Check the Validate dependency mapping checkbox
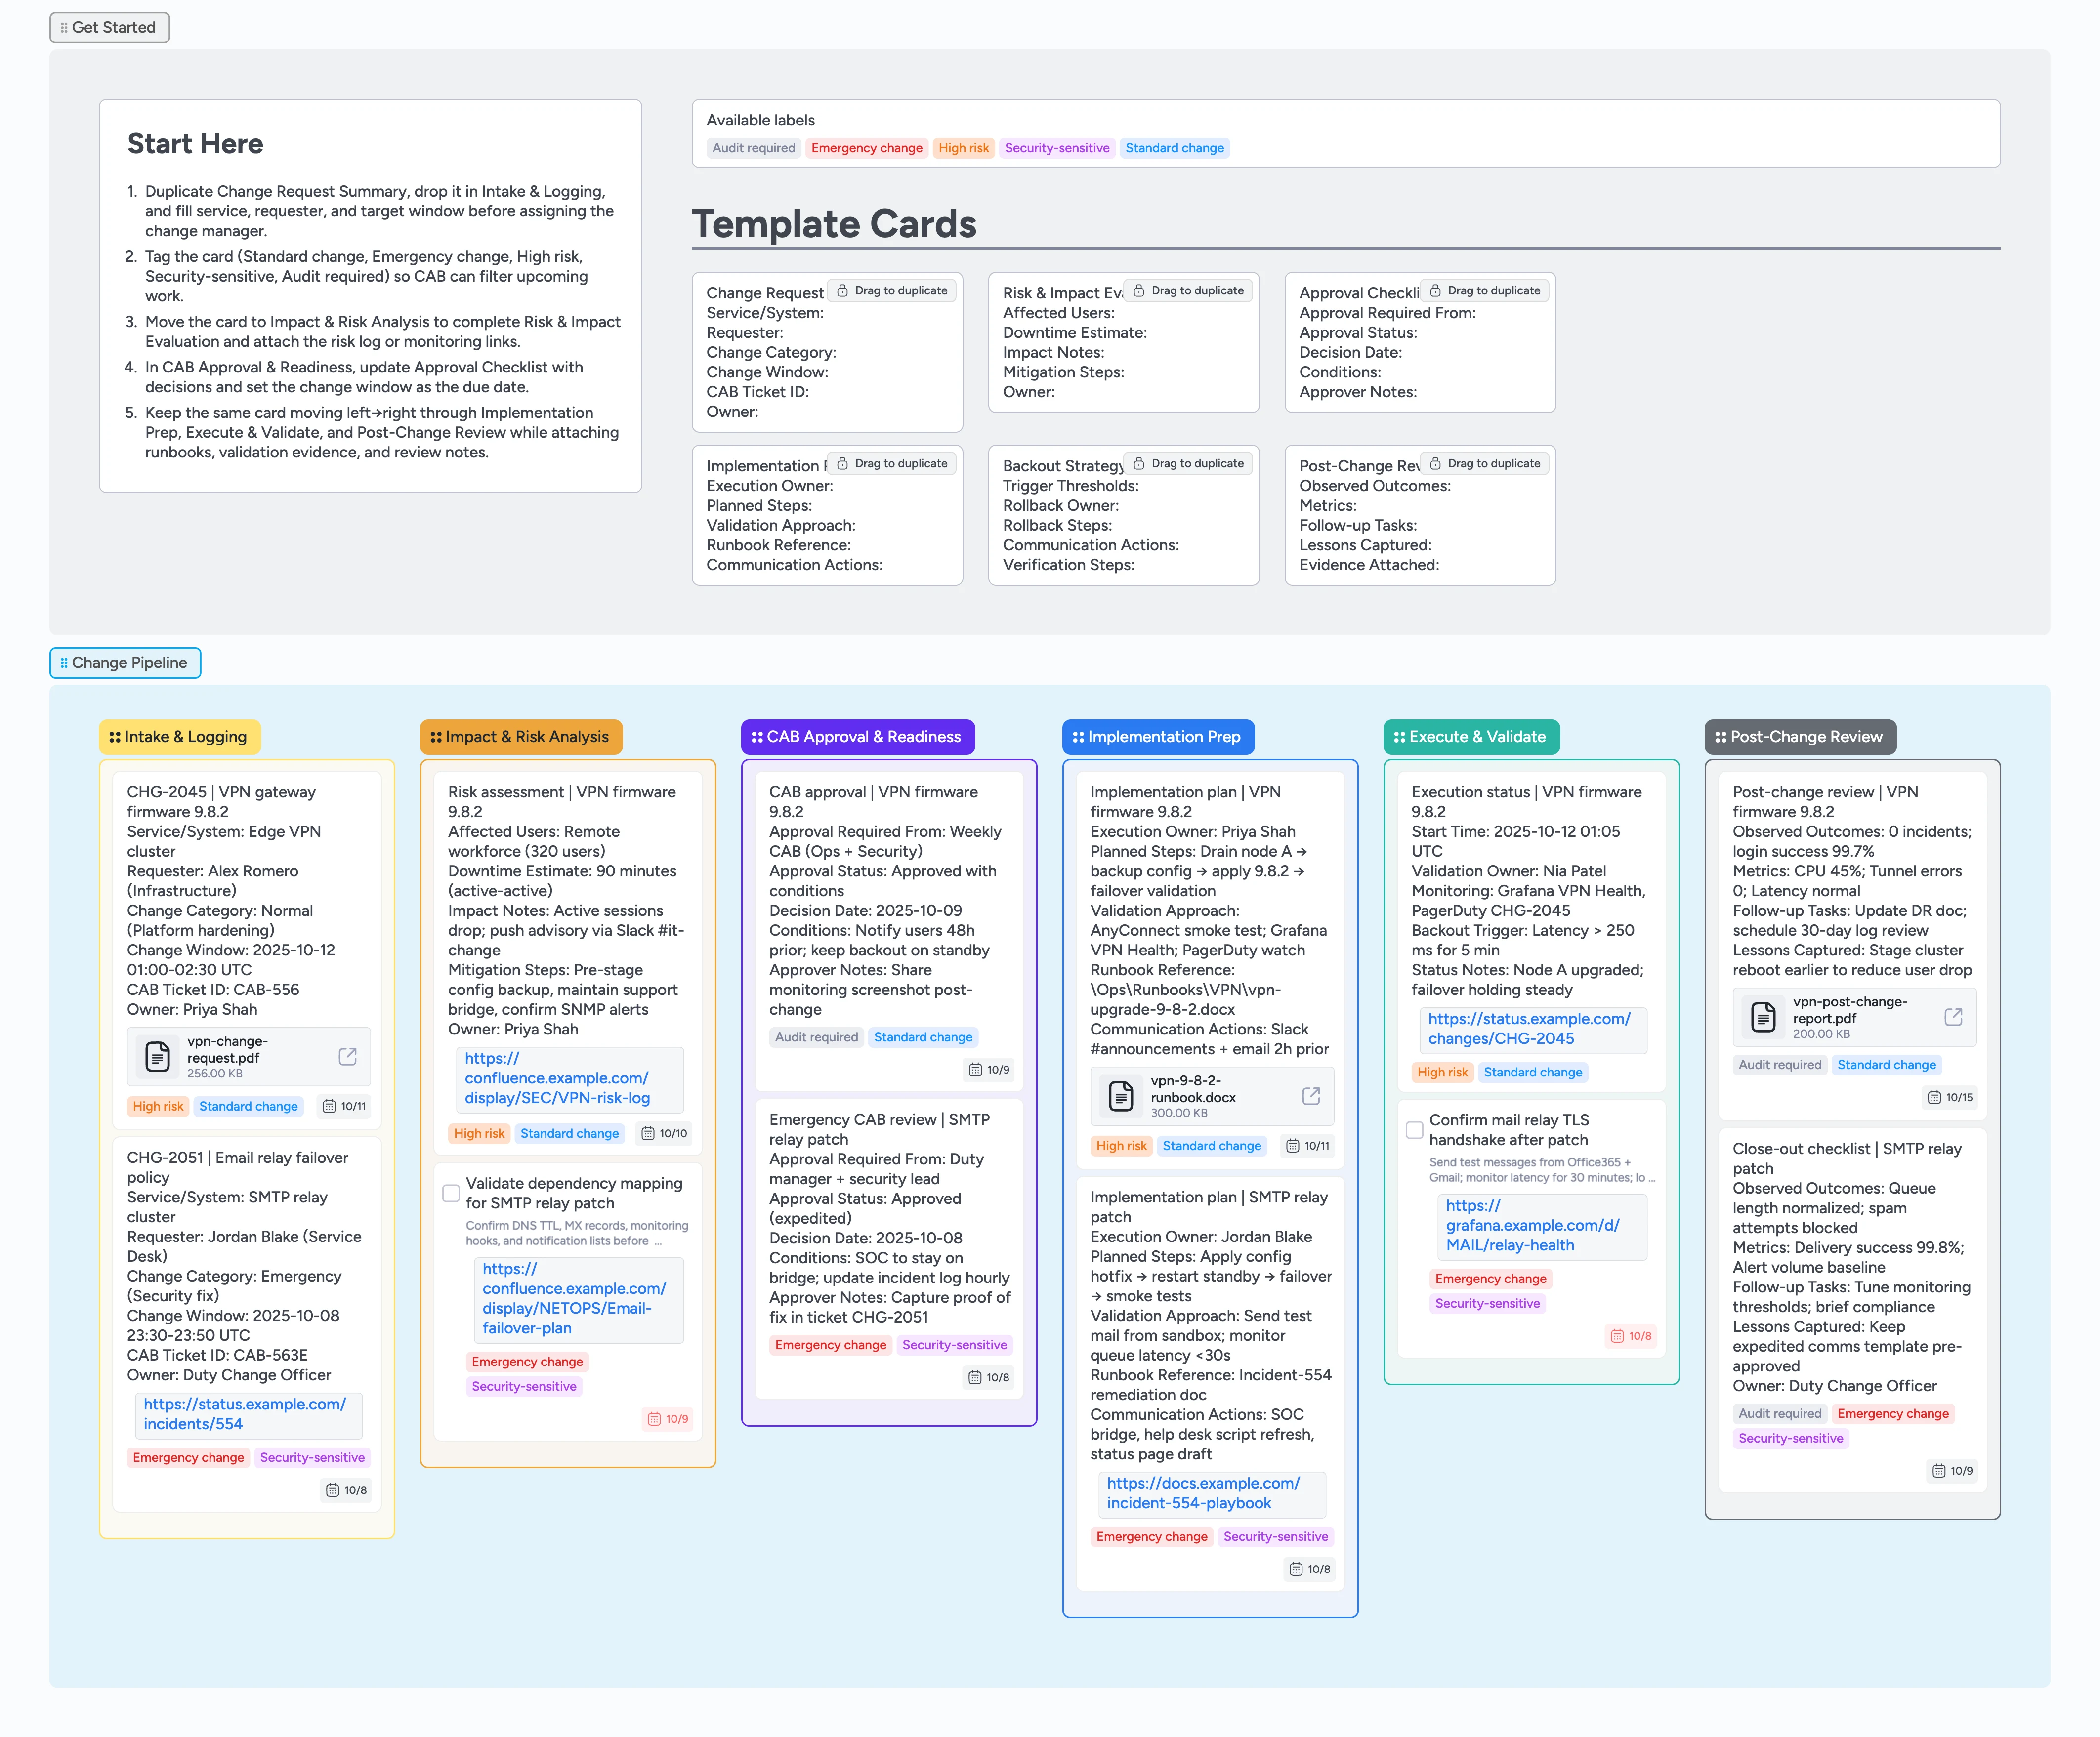 point(450,1192)
